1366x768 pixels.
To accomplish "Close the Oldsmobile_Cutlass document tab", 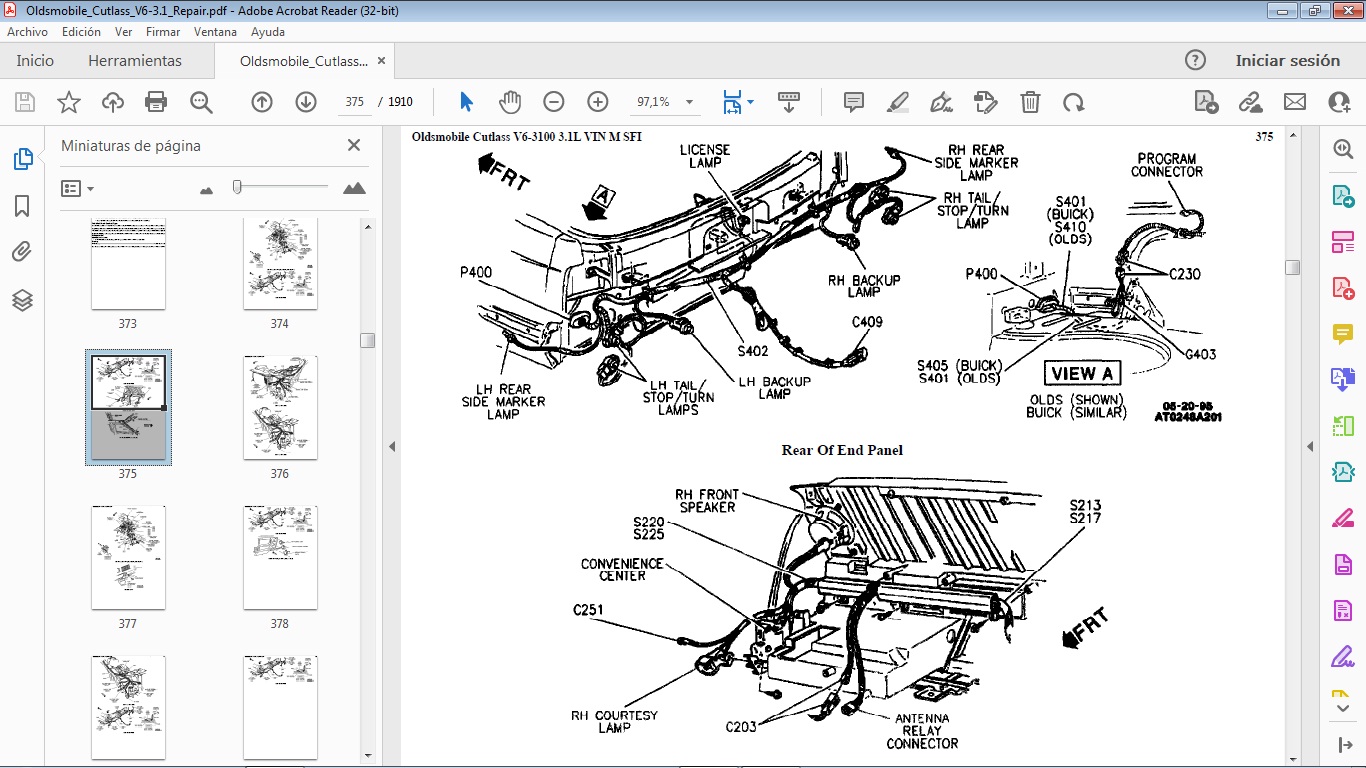I will 380,61.
